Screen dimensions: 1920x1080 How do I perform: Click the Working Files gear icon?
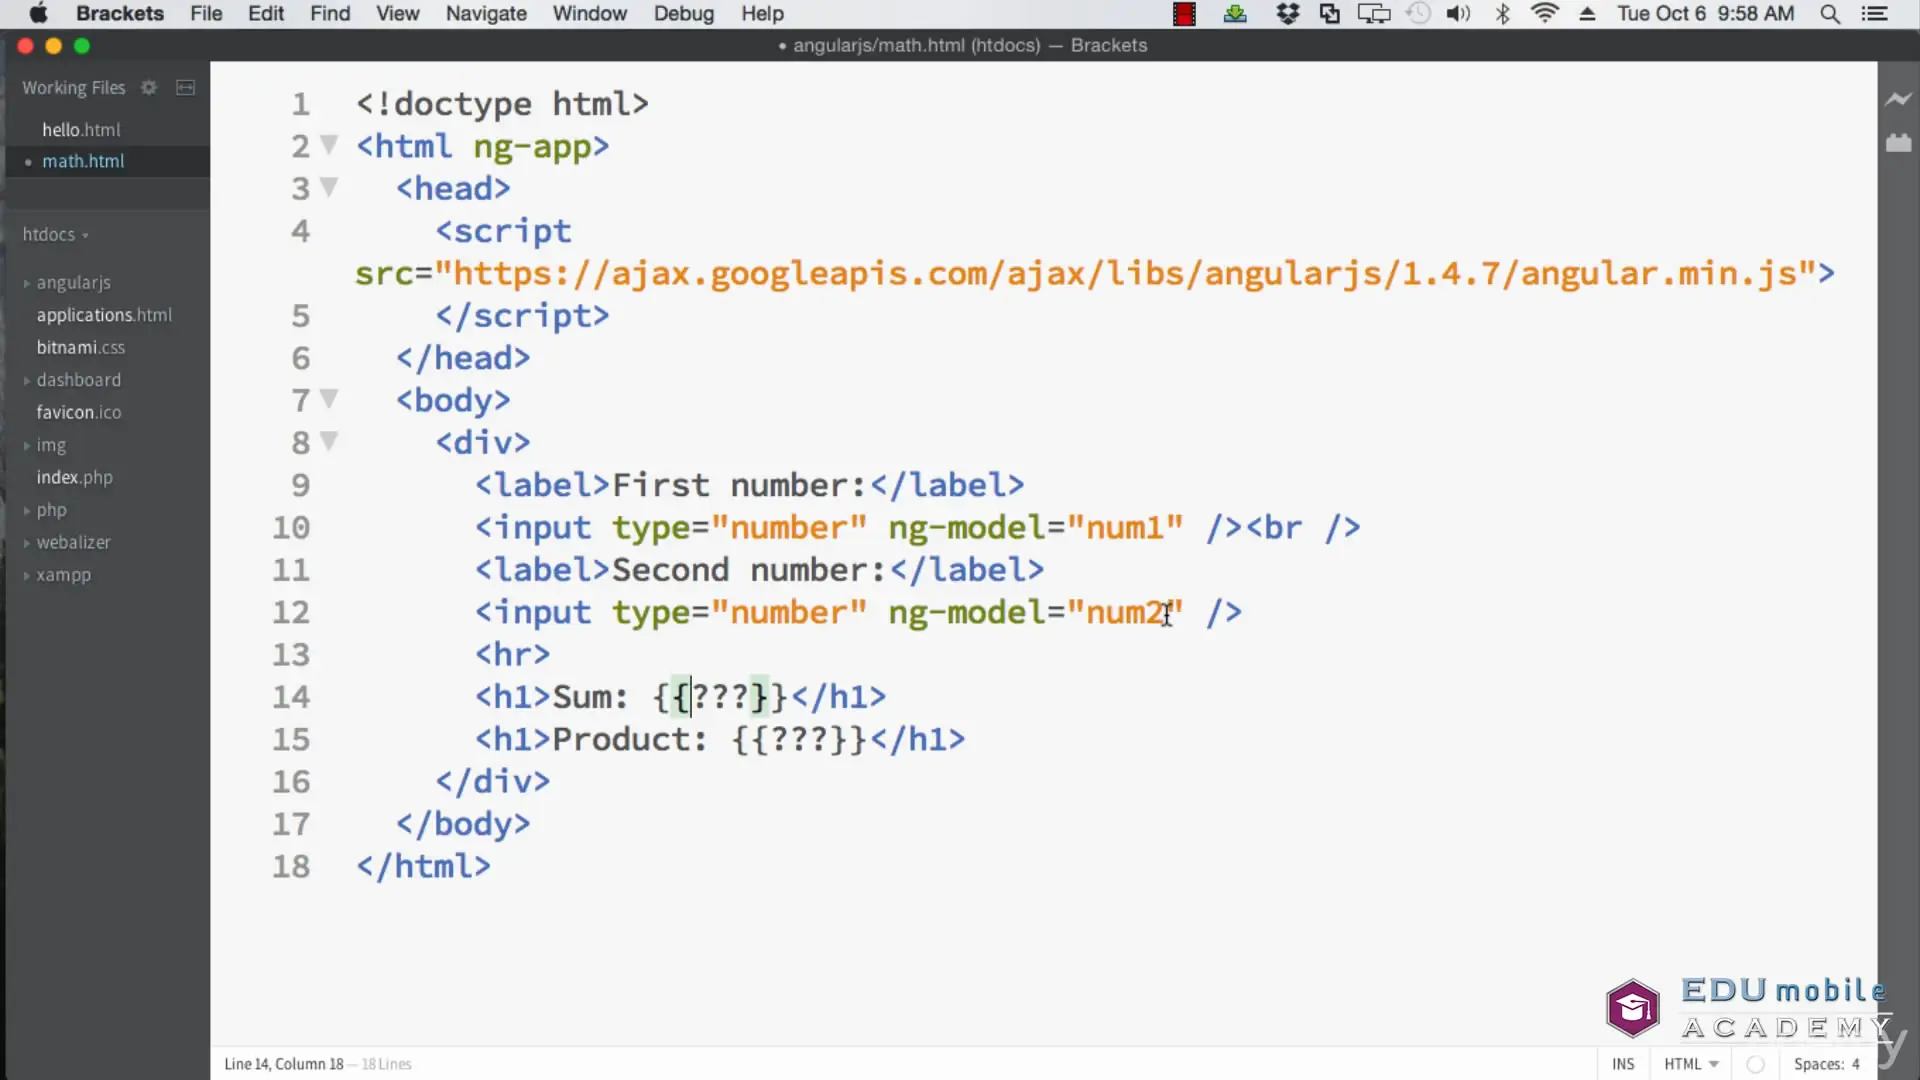click(x=149, y=88)
